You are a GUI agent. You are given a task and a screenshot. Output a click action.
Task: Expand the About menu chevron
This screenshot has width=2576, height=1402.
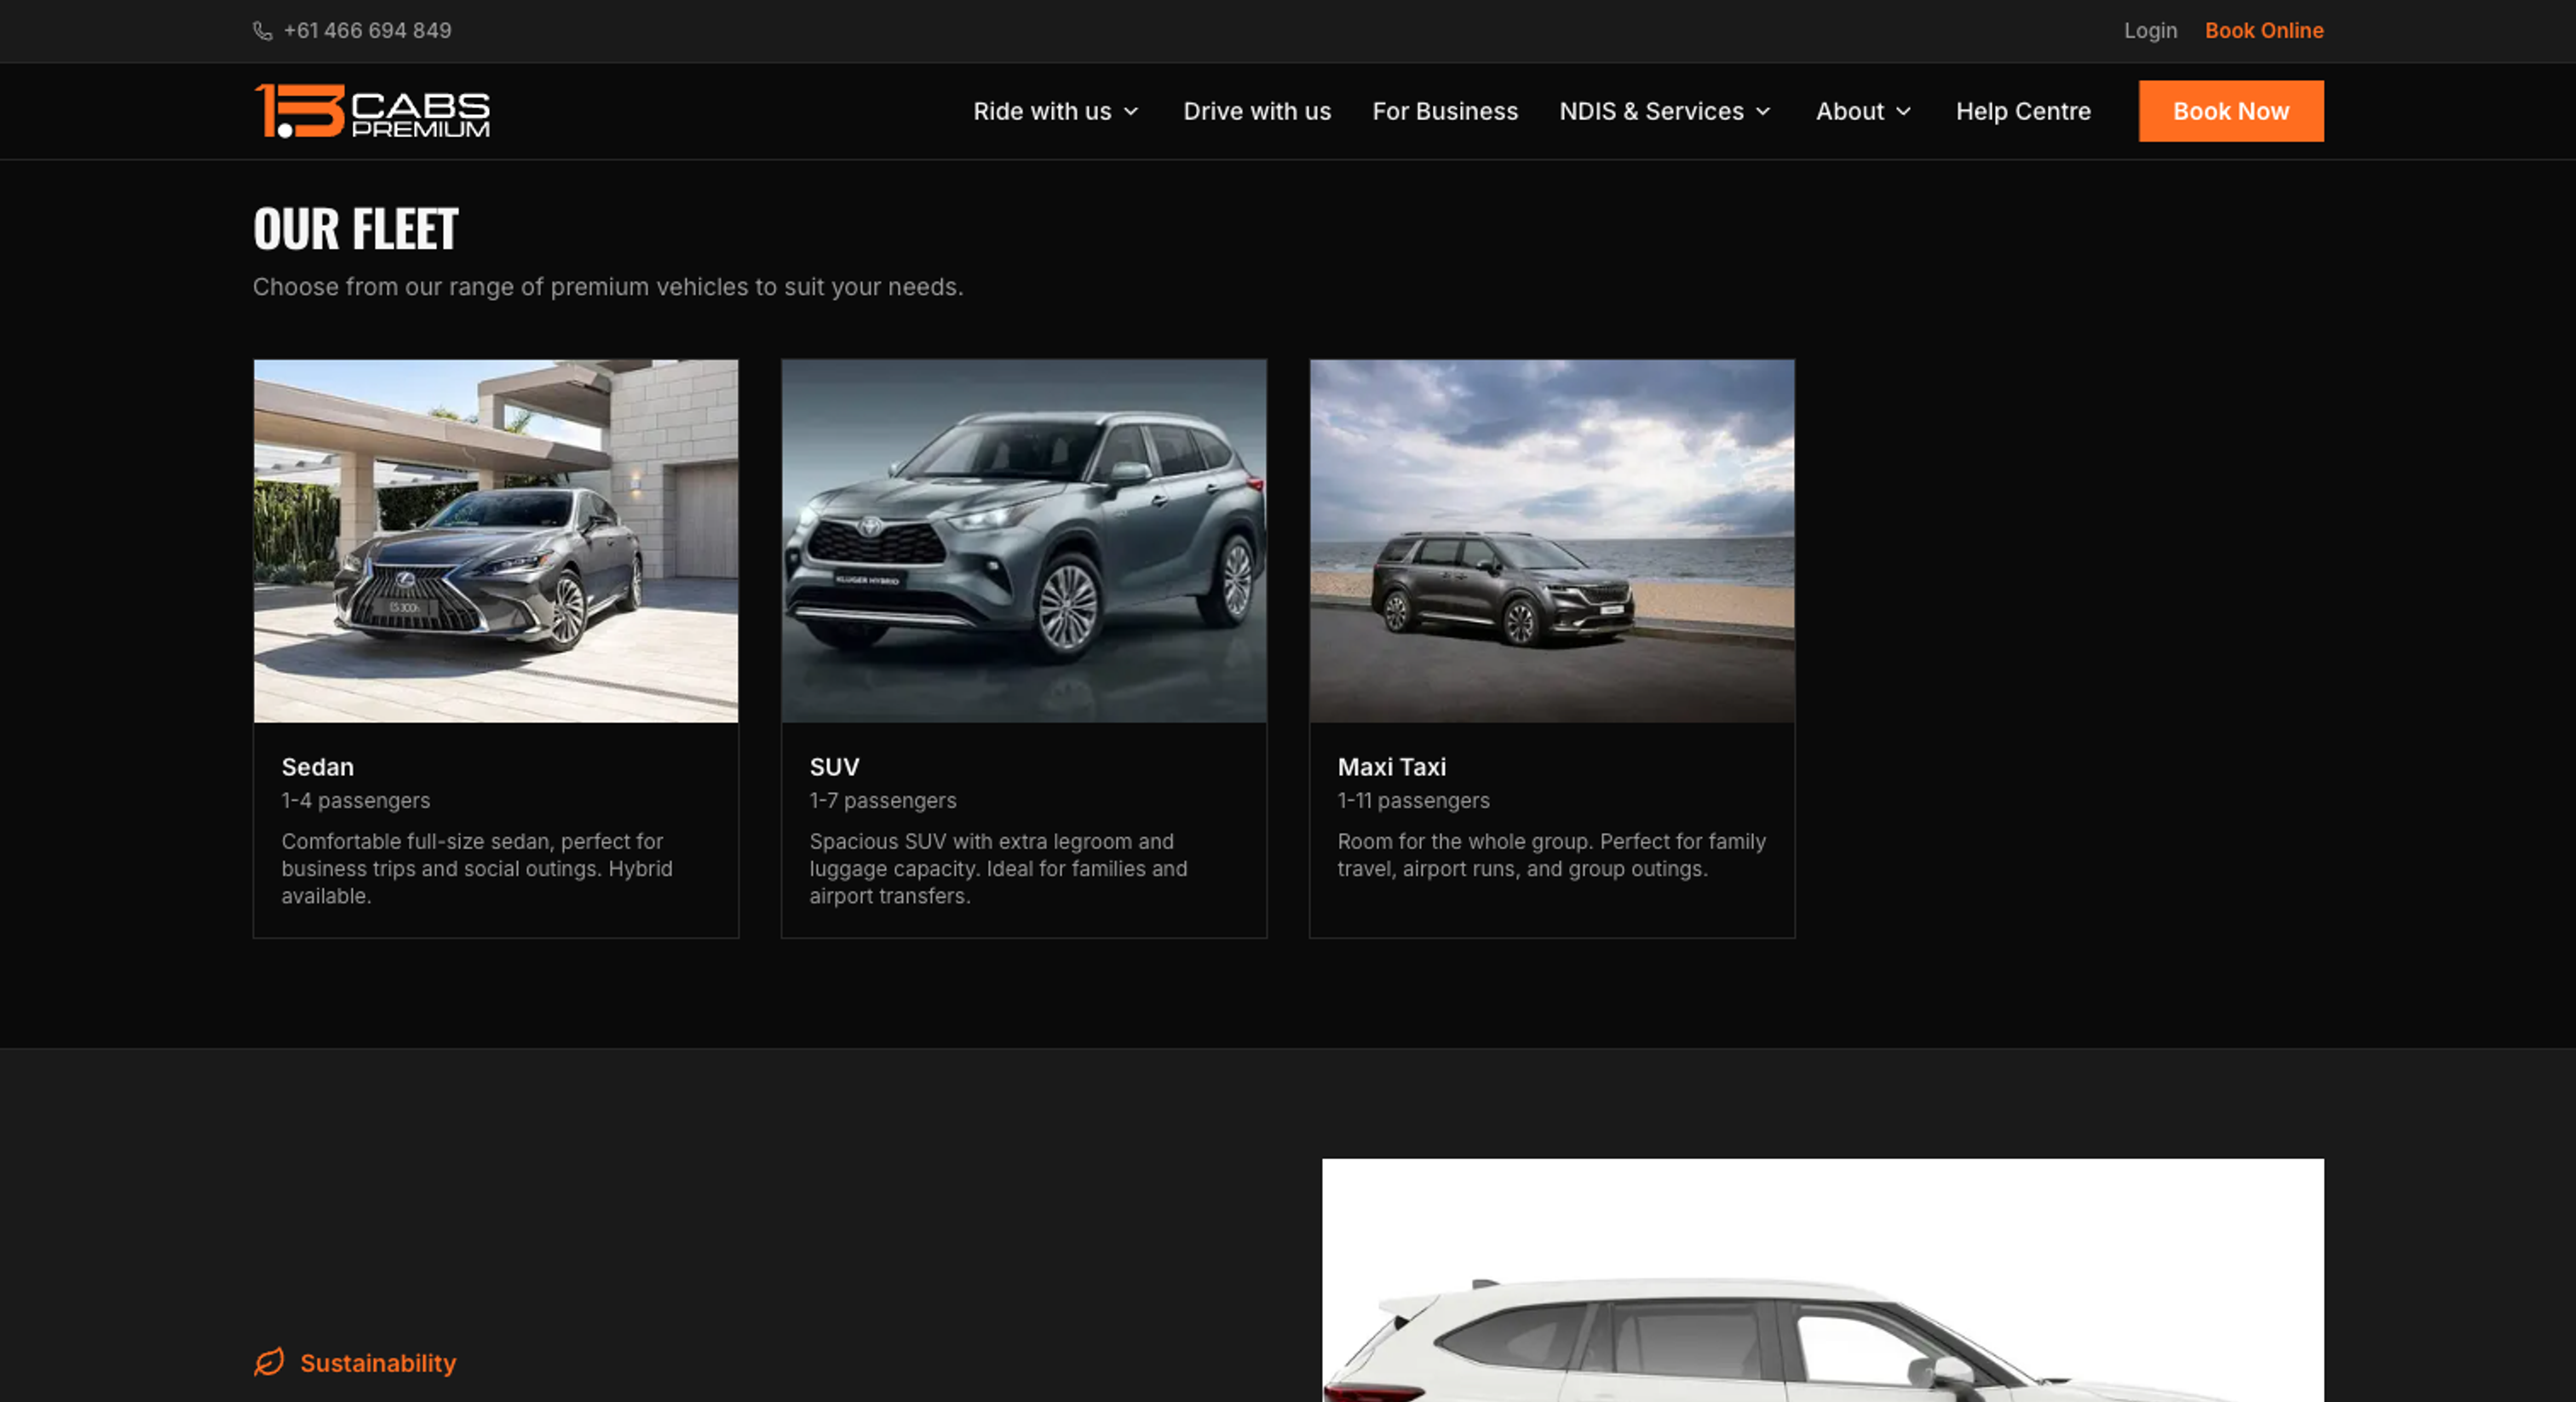tap(1903, 112)
